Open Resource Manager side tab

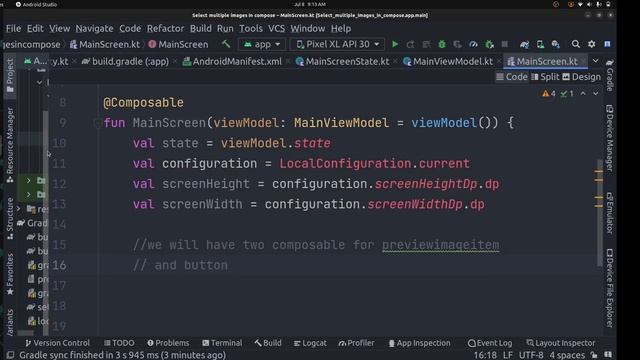click(10, 145)
